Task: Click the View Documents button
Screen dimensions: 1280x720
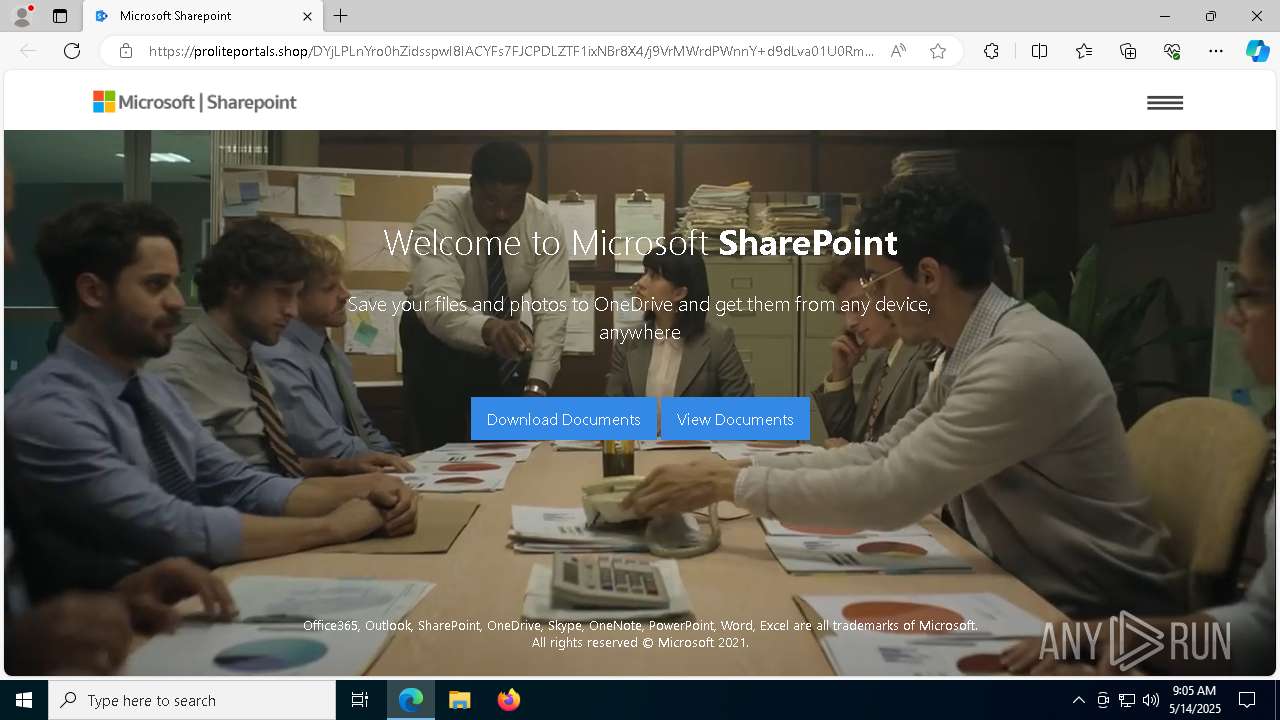Action: coord(735,419)
